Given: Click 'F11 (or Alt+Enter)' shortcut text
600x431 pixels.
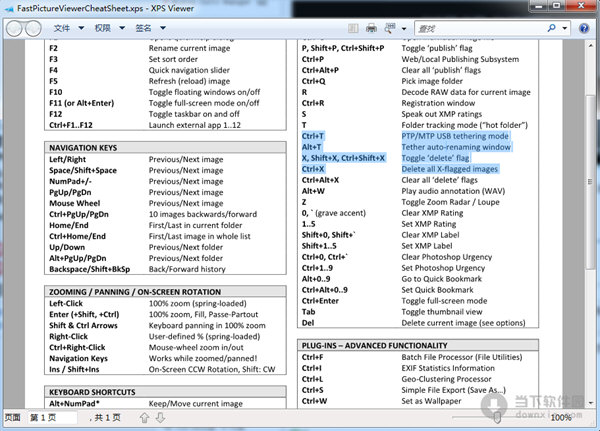Looking at the screenshot, I should [82, 103].
